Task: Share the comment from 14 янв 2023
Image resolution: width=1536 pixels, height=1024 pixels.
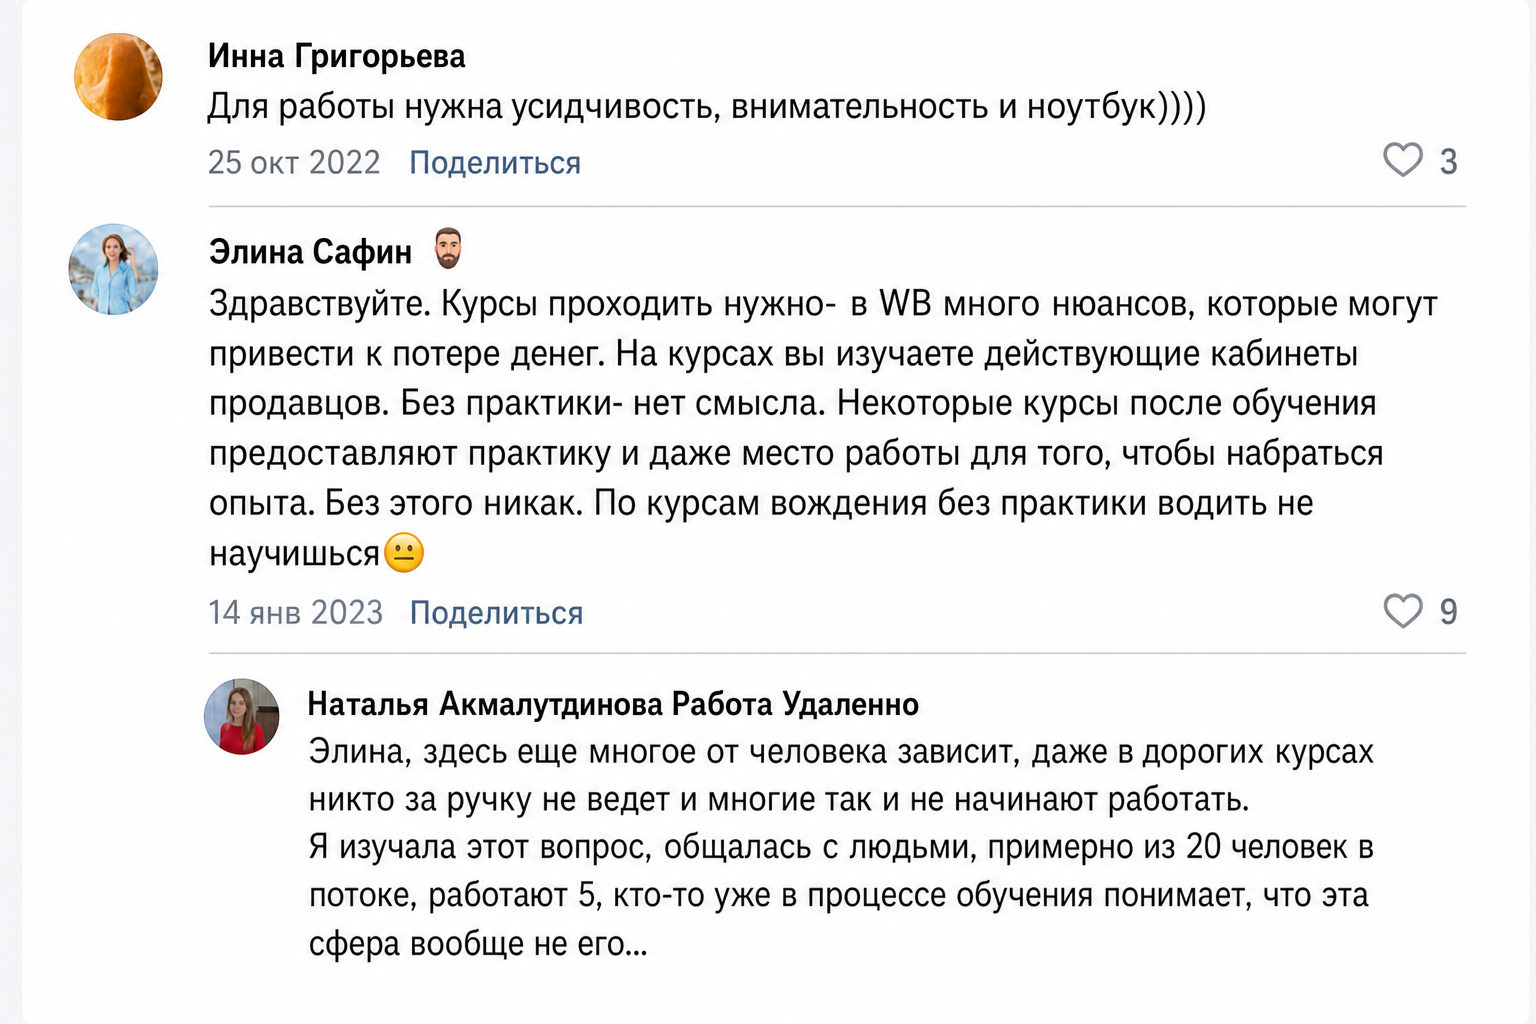Action: [x=496, y=612]
